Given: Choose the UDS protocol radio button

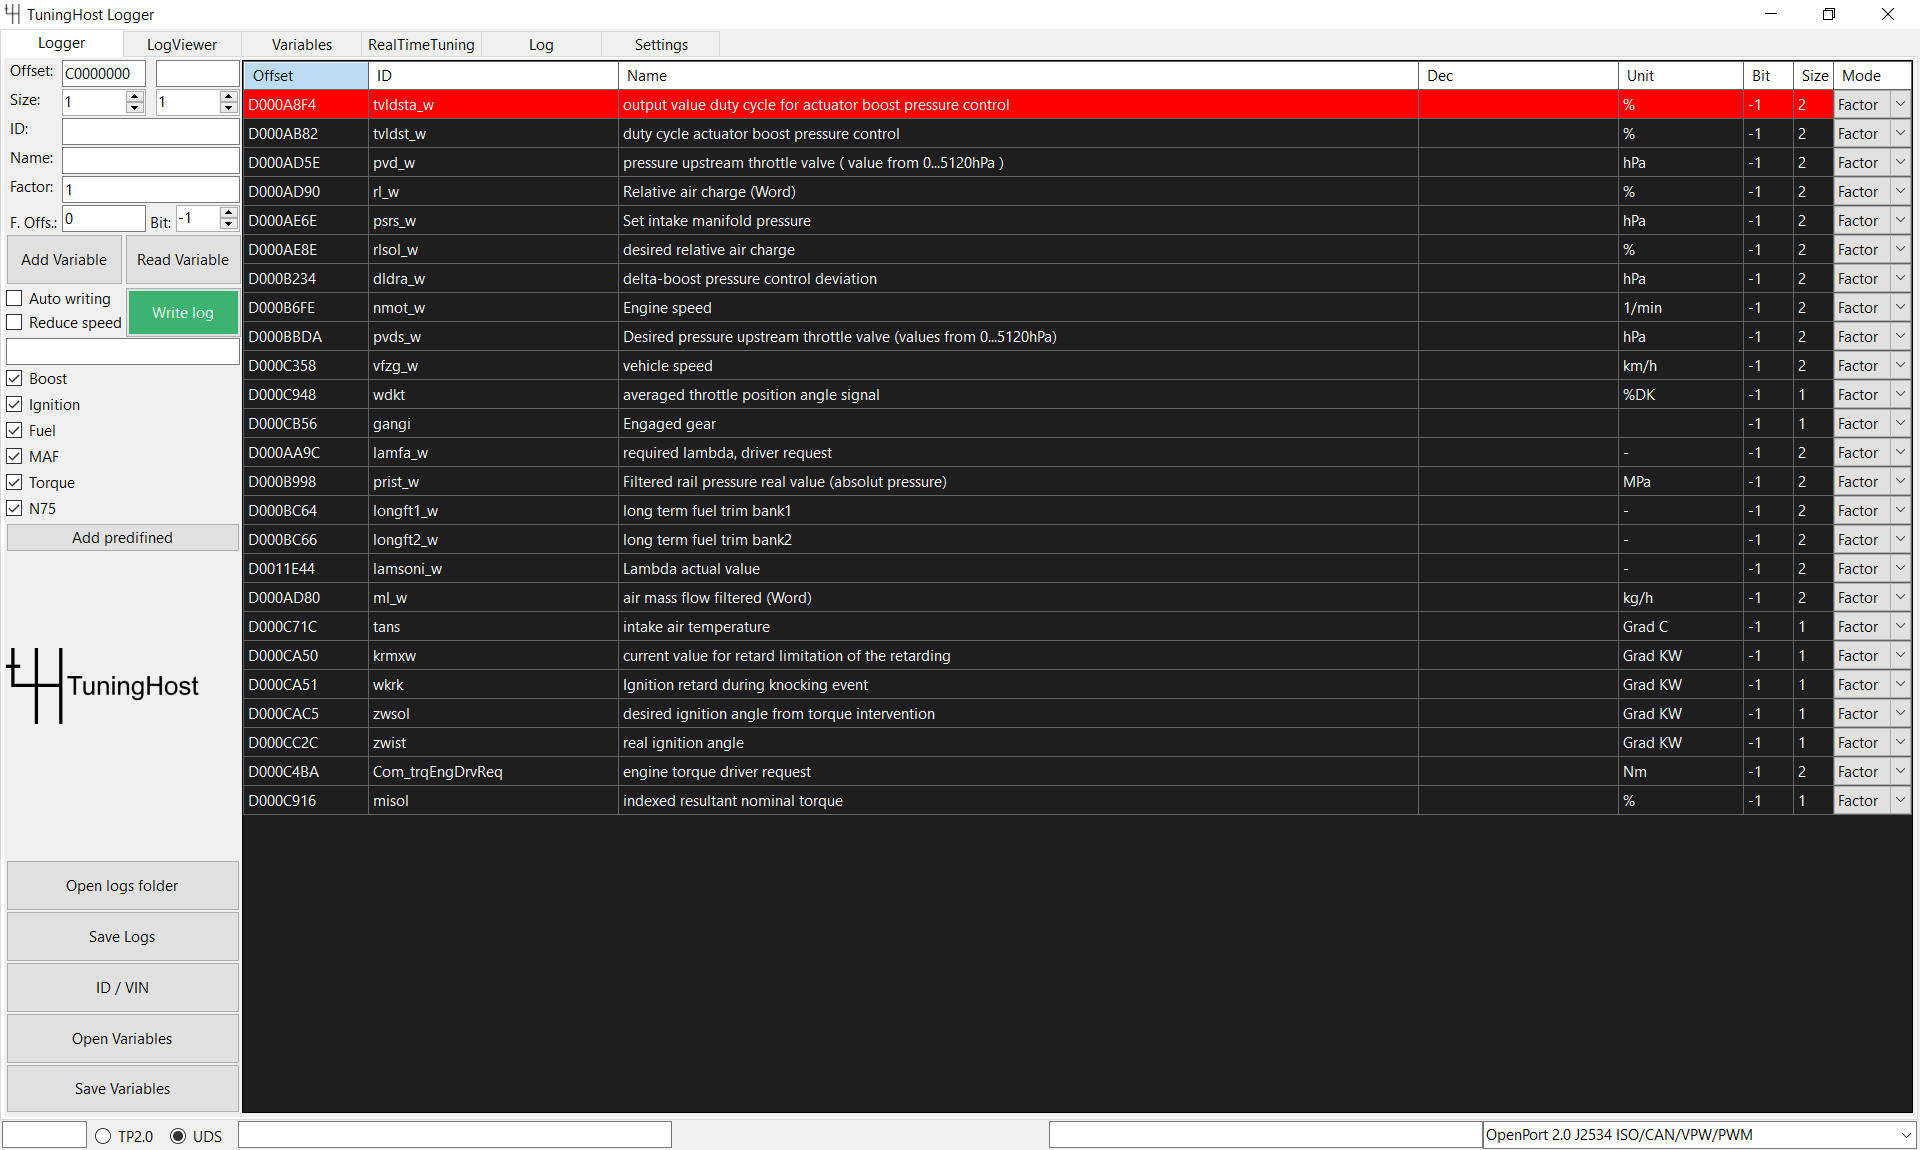Looking at the screenshot, I should (178, 1136).
